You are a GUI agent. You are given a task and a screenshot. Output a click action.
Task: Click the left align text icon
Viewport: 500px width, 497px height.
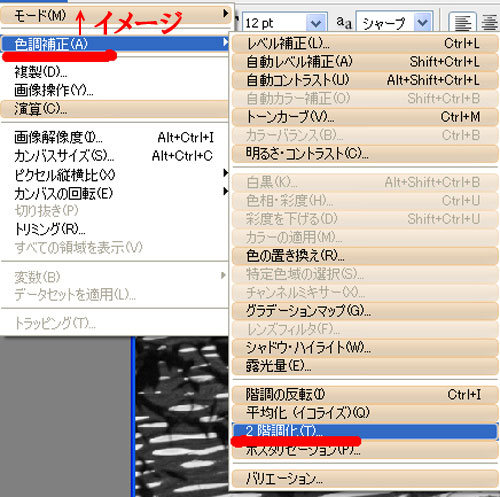pyautogui.click(x=462, y=23)
